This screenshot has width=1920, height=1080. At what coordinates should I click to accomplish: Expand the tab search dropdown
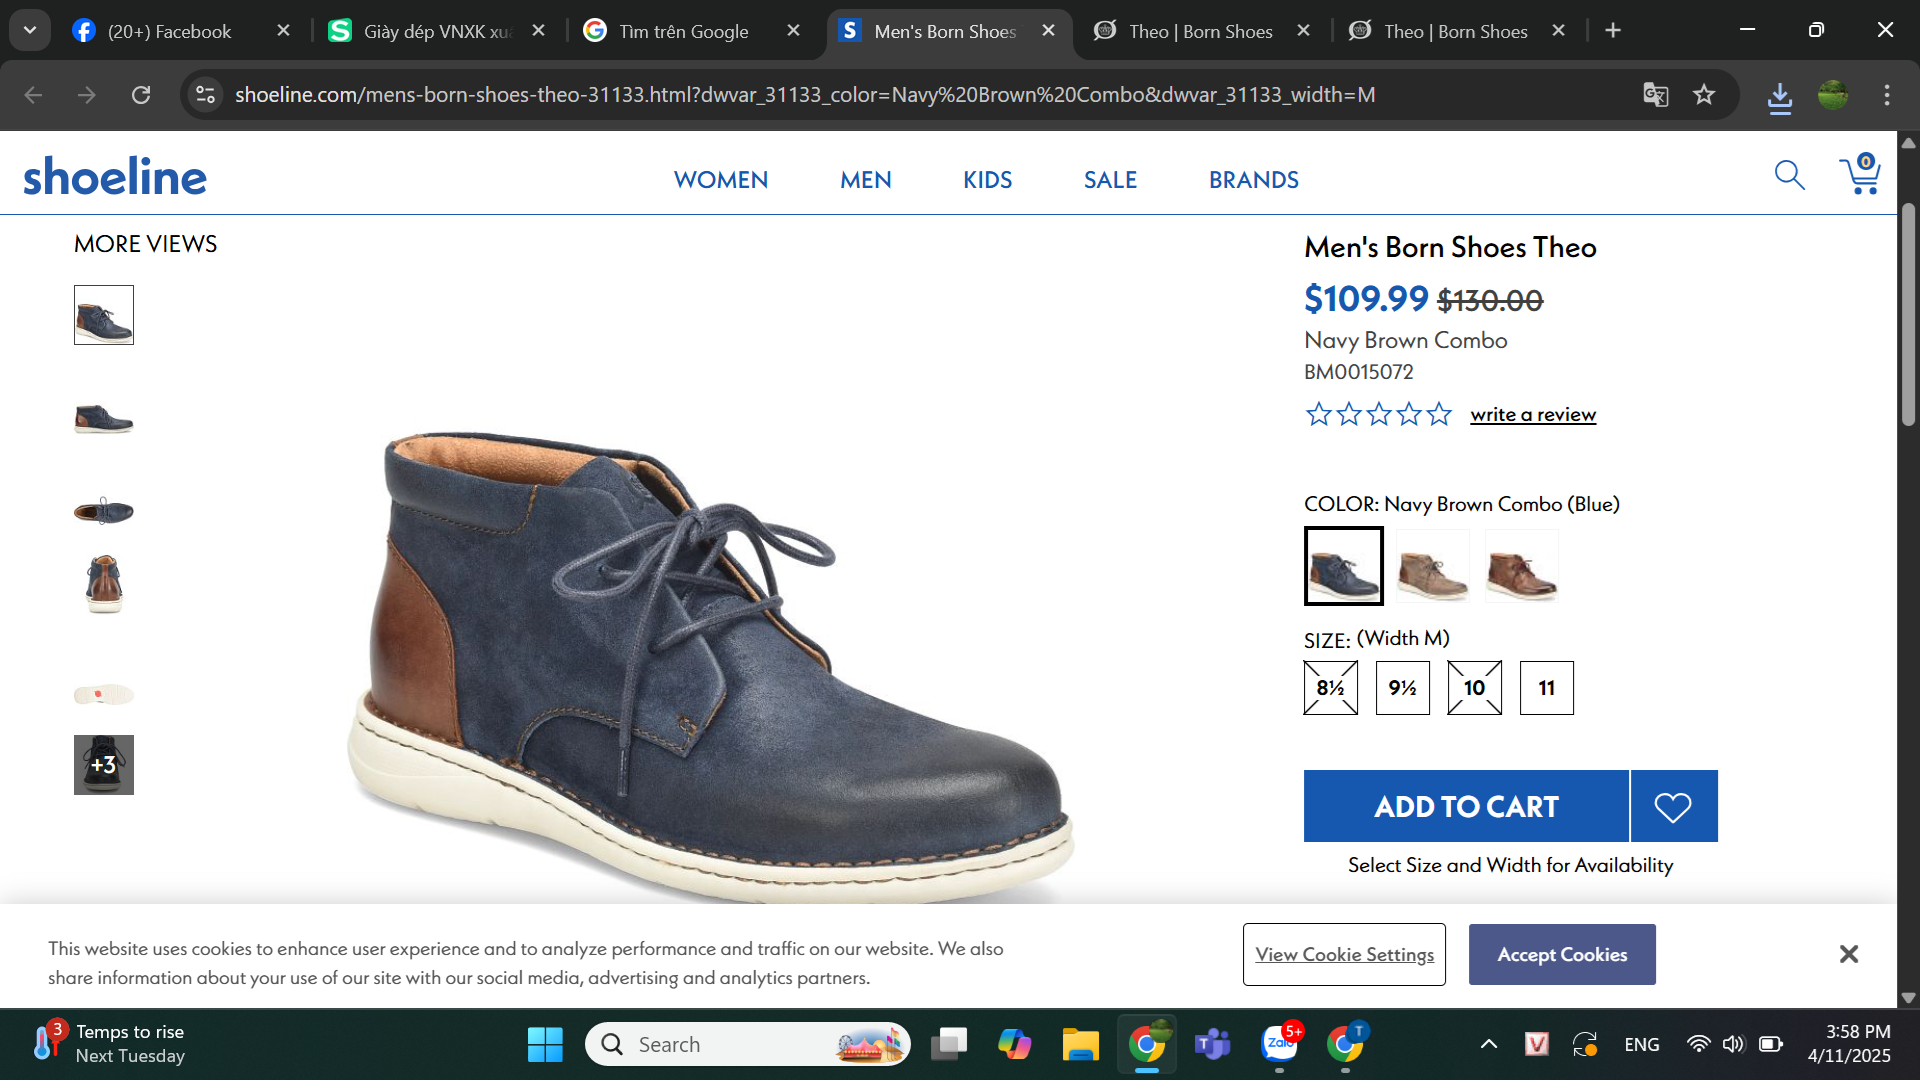(x=30, y=31)
